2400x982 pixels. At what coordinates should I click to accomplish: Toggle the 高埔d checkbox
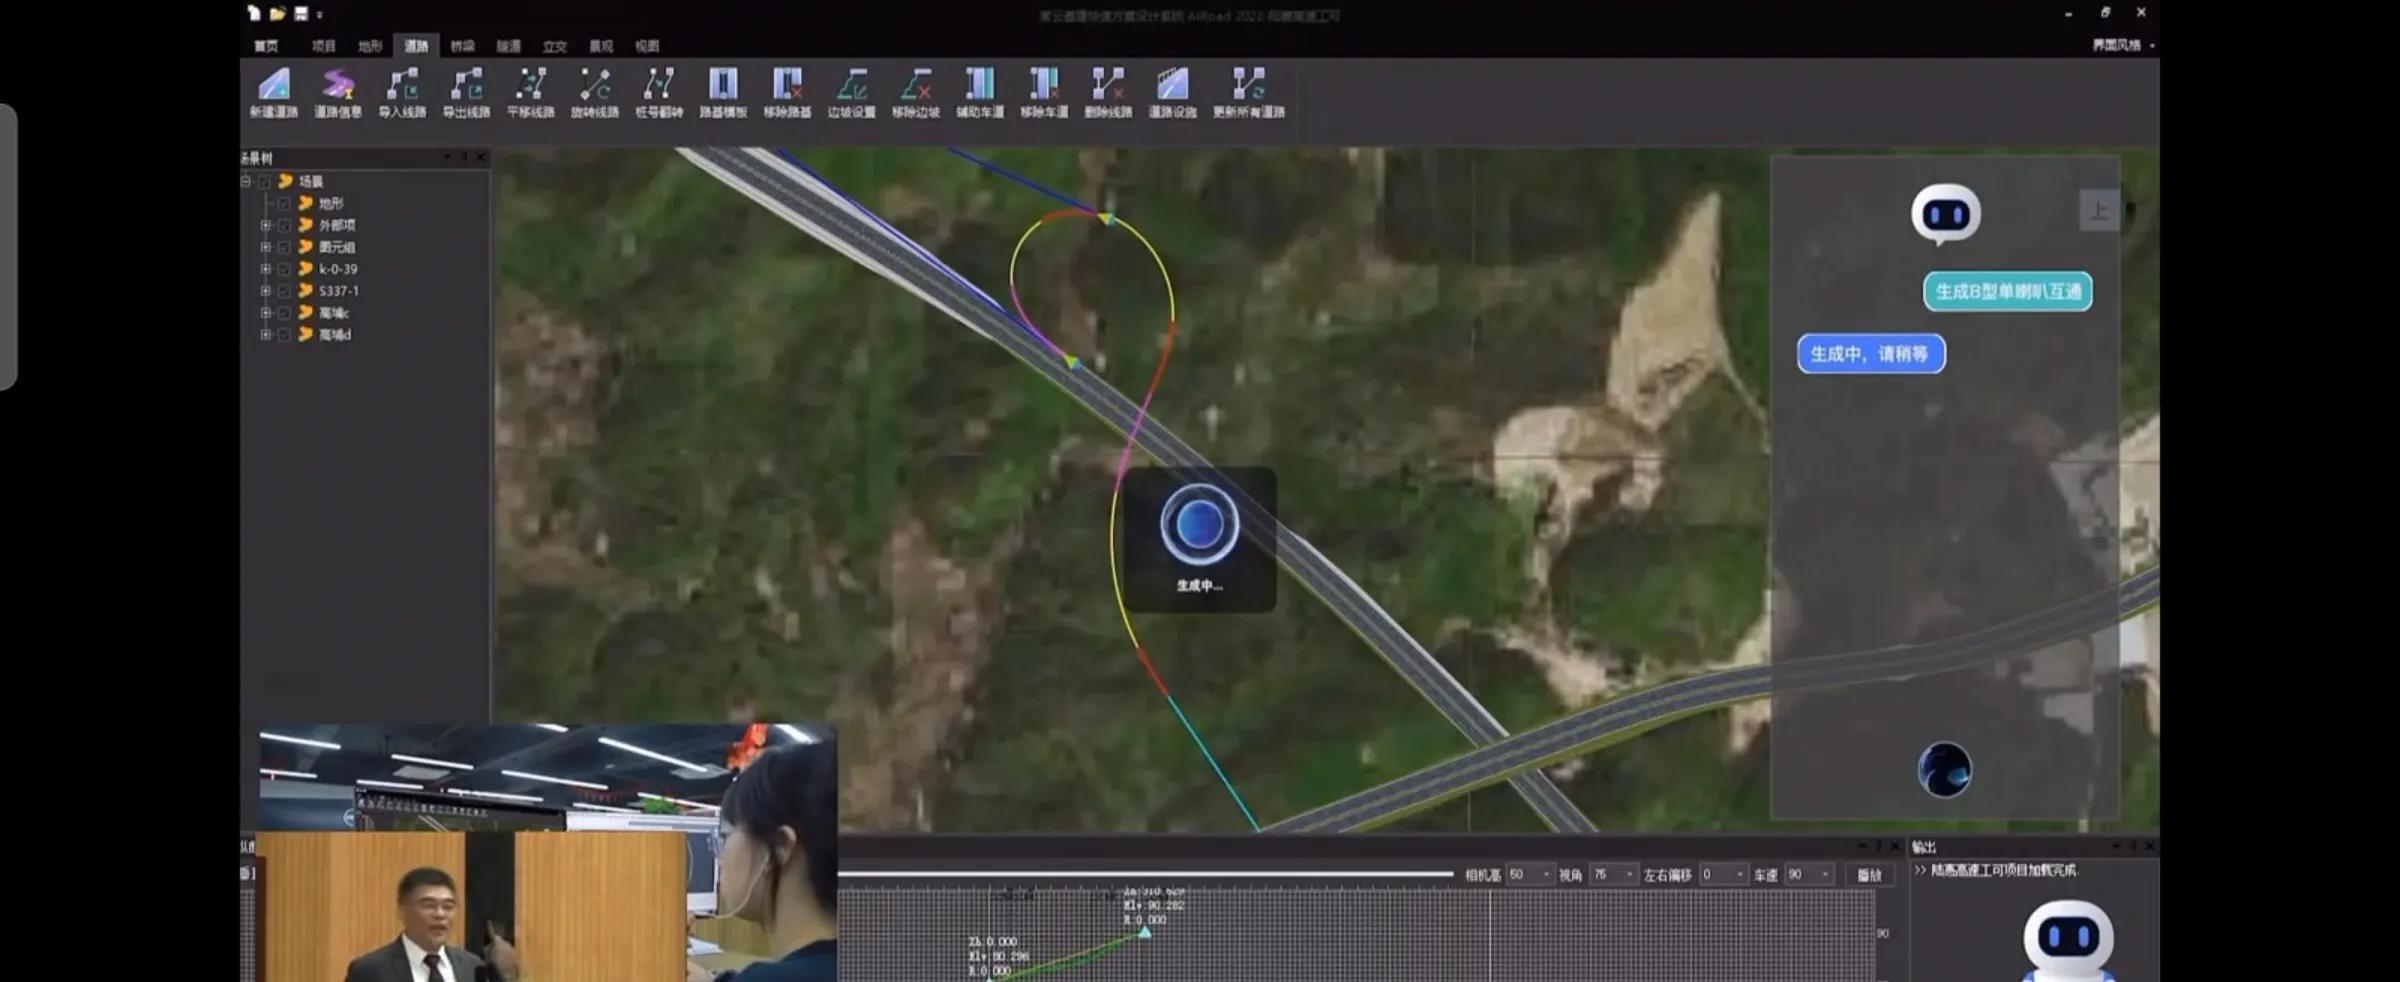(x=285, y=335)
